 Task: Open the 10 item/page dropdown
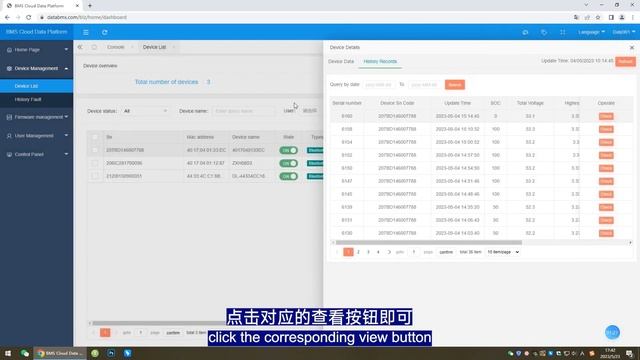click(503, 252)
